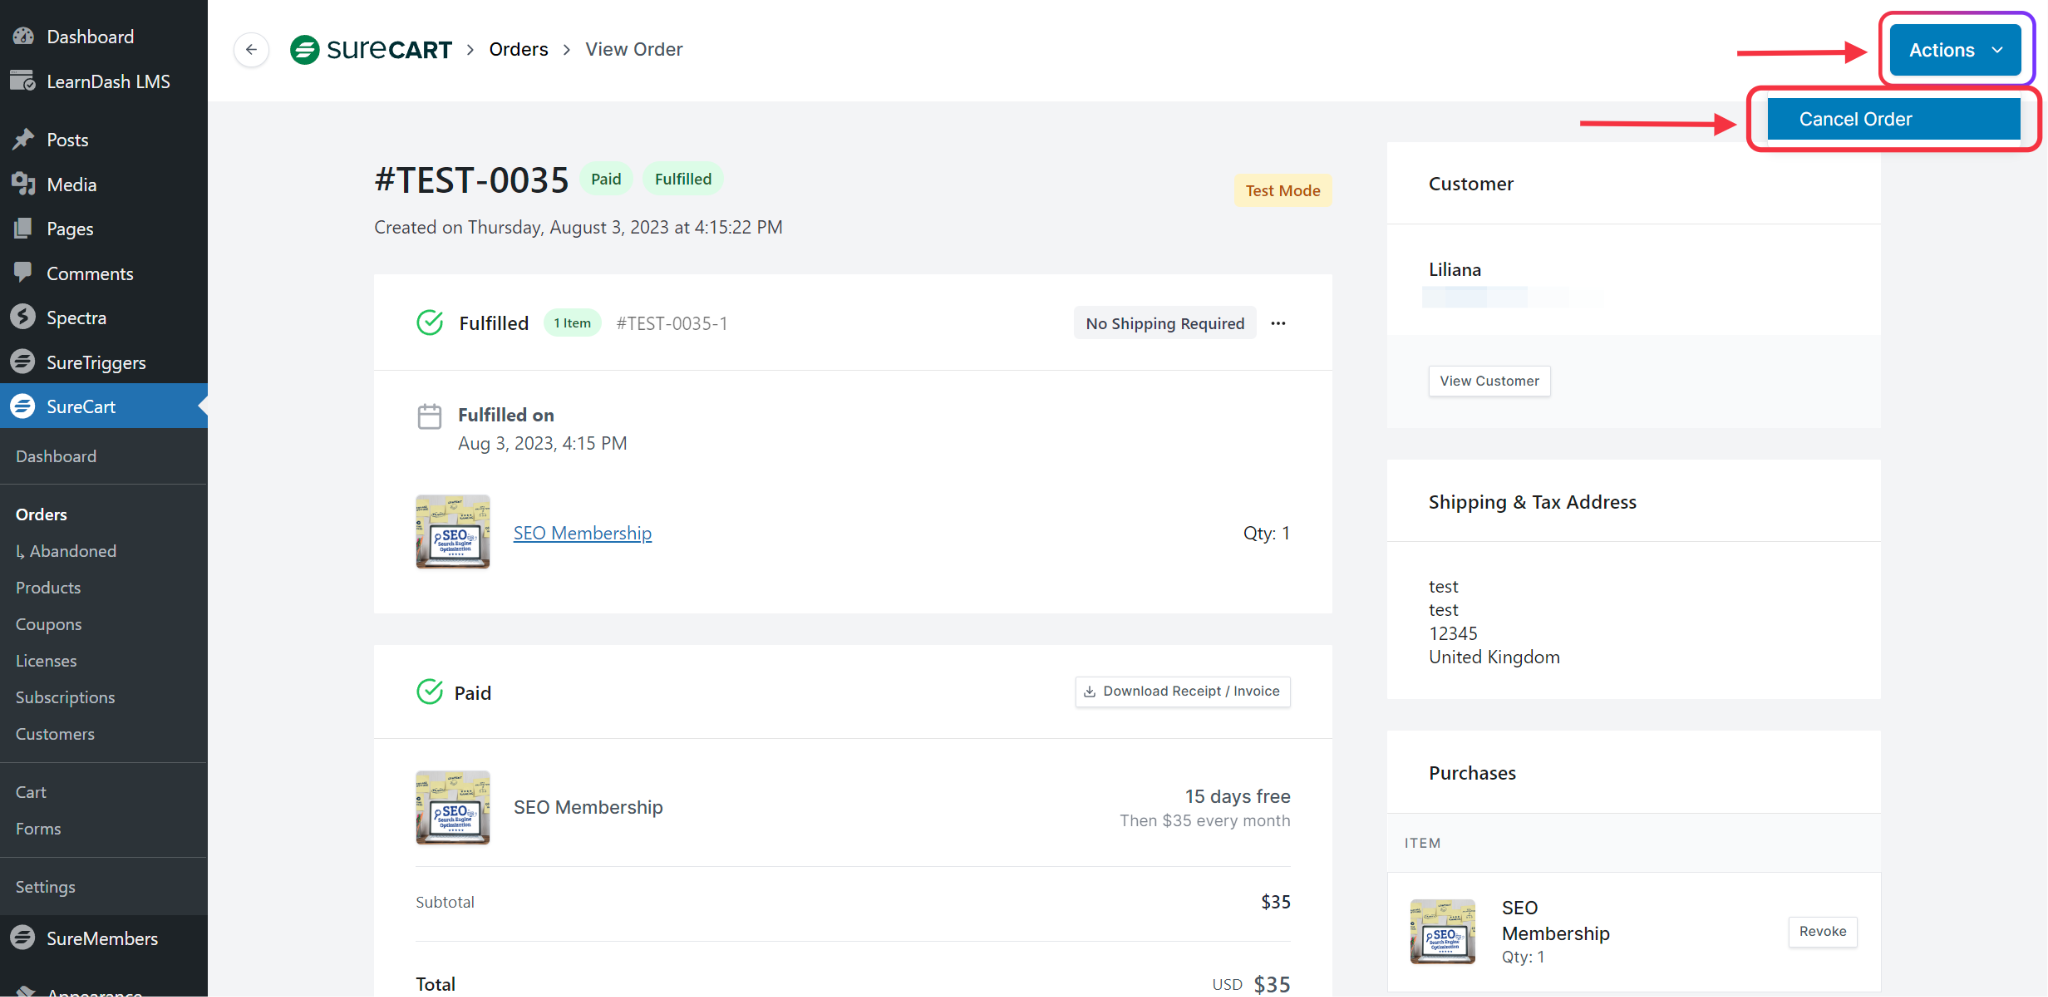Click the LearnDash LMS sidebar icon
The height and width of the screenshot is (997, 2048).
[23, 81]
